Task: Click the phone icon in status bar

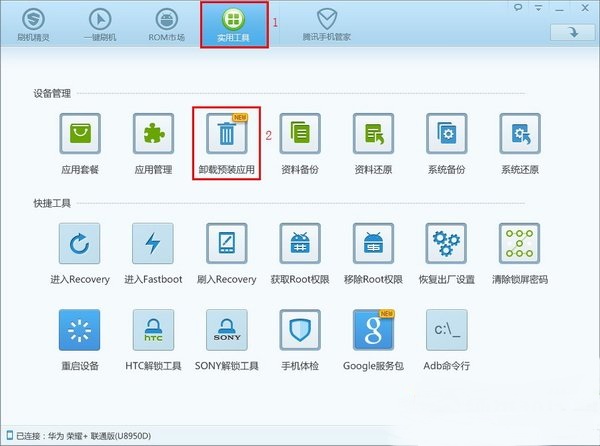Action: tap(10, 435)
